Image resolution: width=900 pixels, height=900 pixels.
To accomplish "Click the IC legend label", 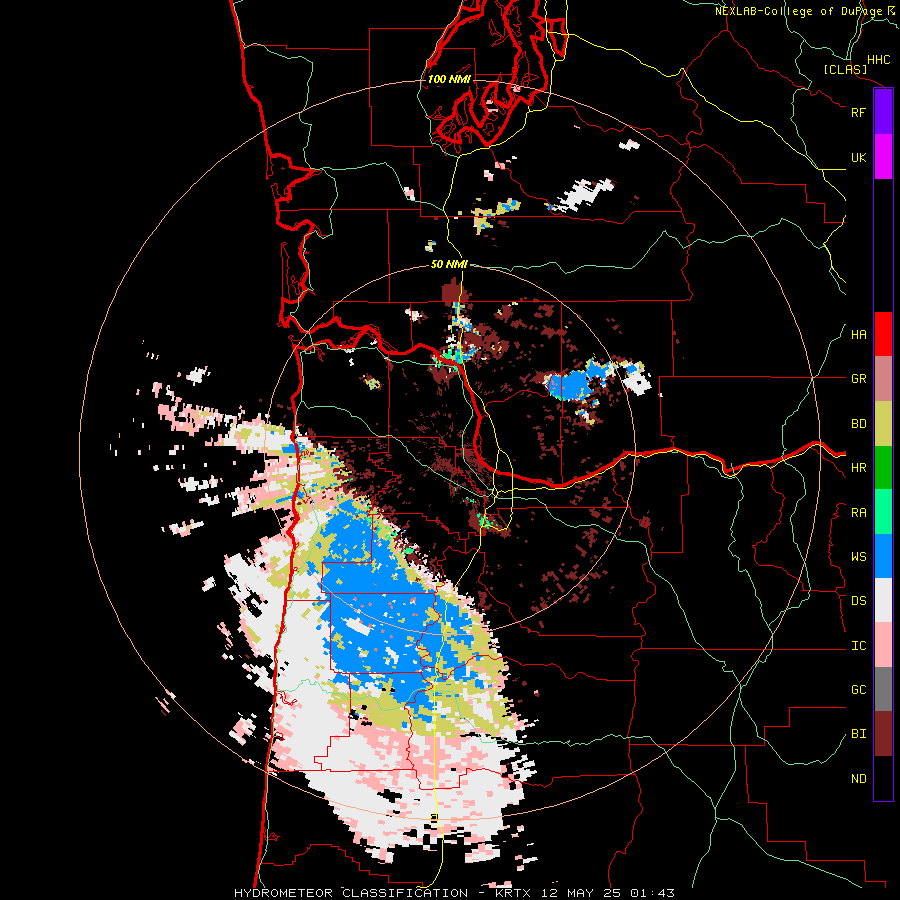I will coord(858,646).
